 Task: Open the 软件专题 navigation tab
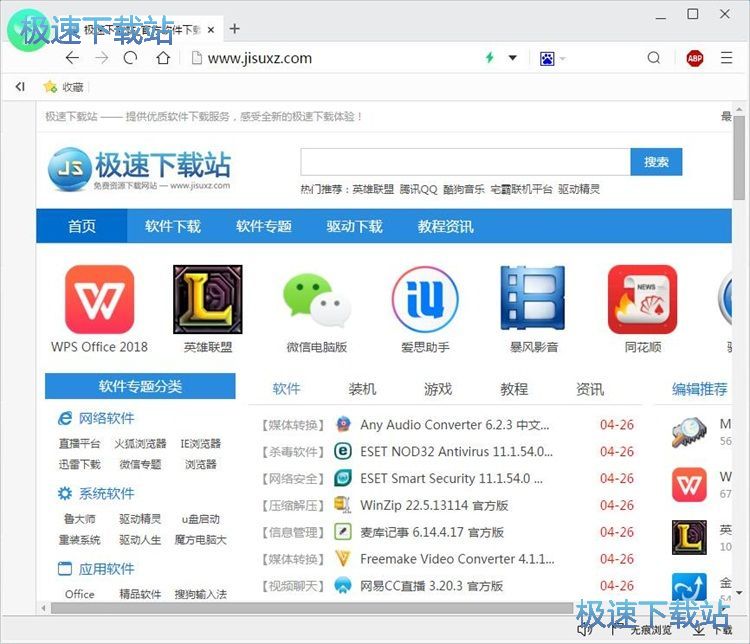point(264,226)
